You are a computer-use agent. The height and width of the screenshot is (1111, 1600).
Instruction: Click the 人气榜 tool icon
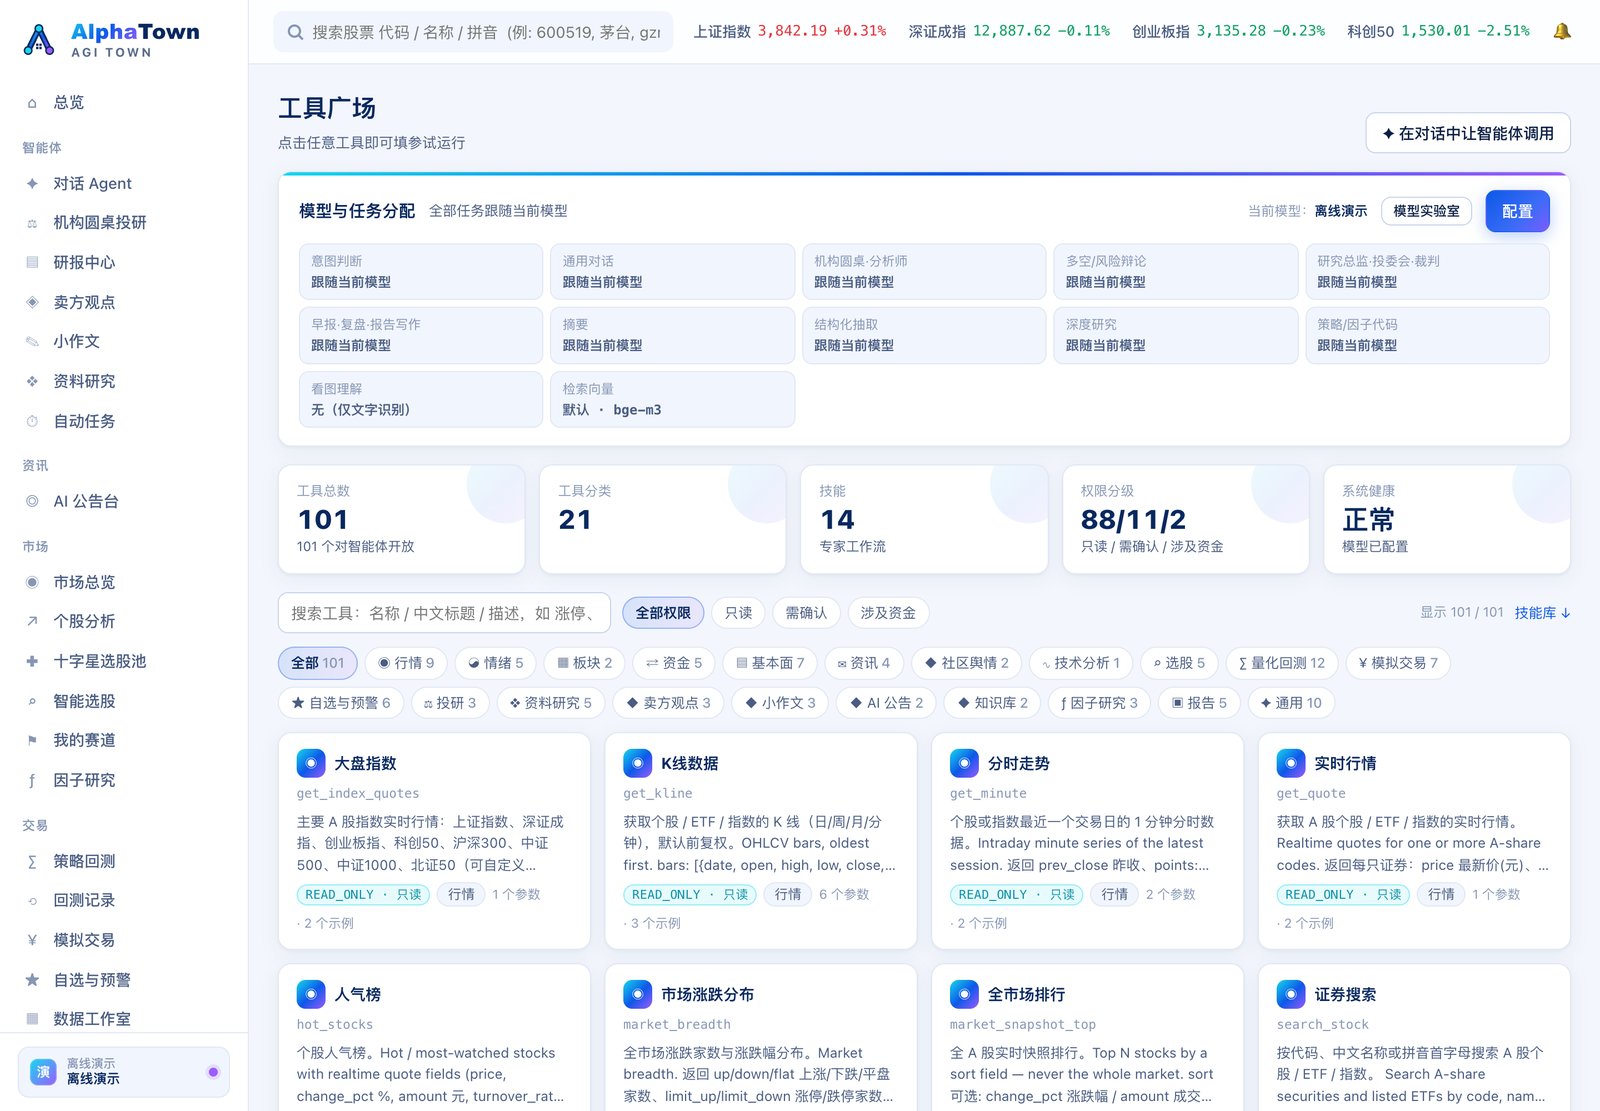pos(311,994)
